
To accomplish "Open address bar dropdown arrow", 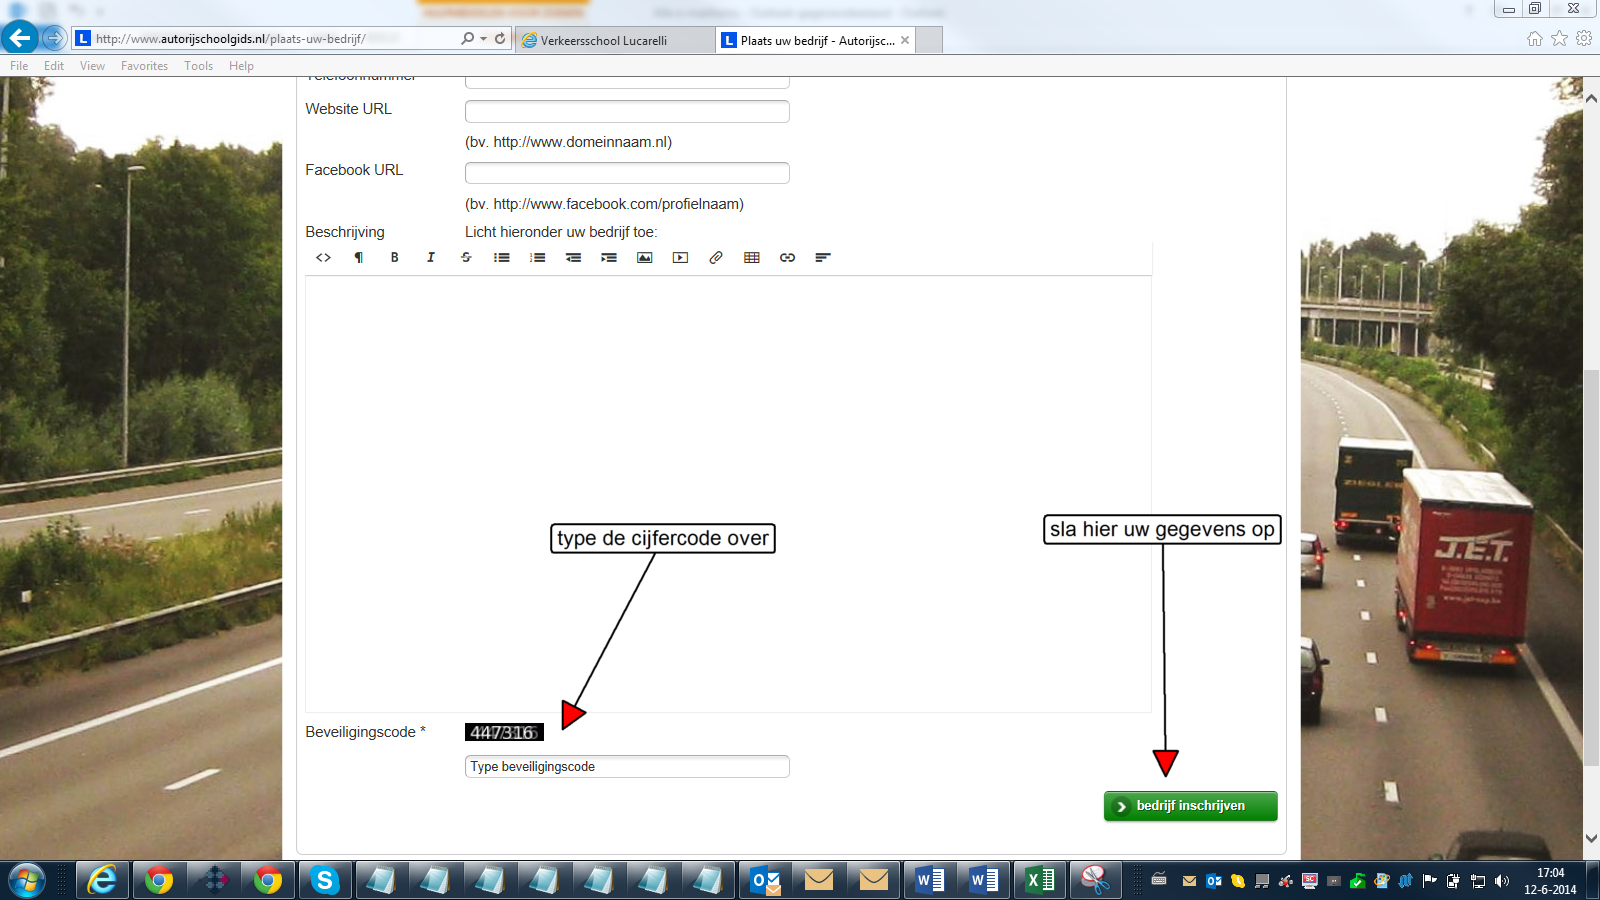I will [x=484, y=38].
